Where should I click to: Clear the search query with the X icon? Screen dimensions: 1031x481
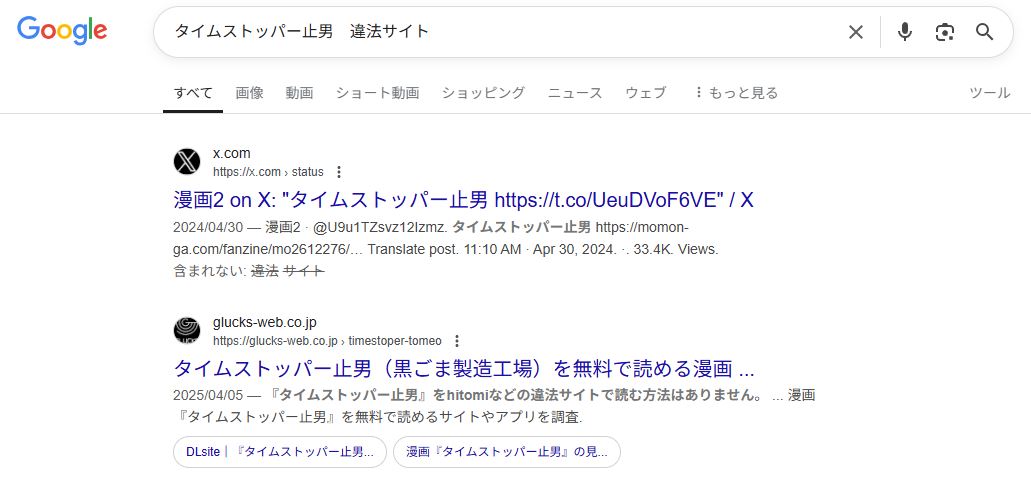[x=855, y=32]
